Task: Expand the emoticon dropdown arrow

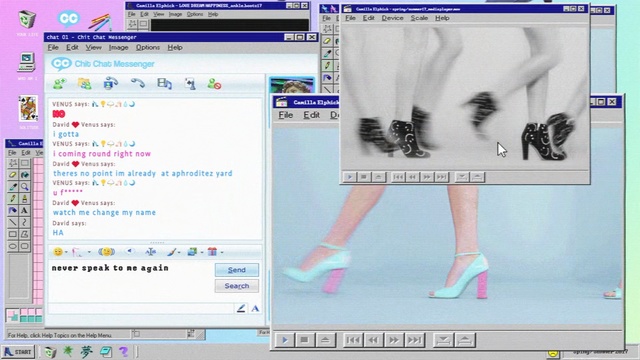Action: click(x=66, y=252)
